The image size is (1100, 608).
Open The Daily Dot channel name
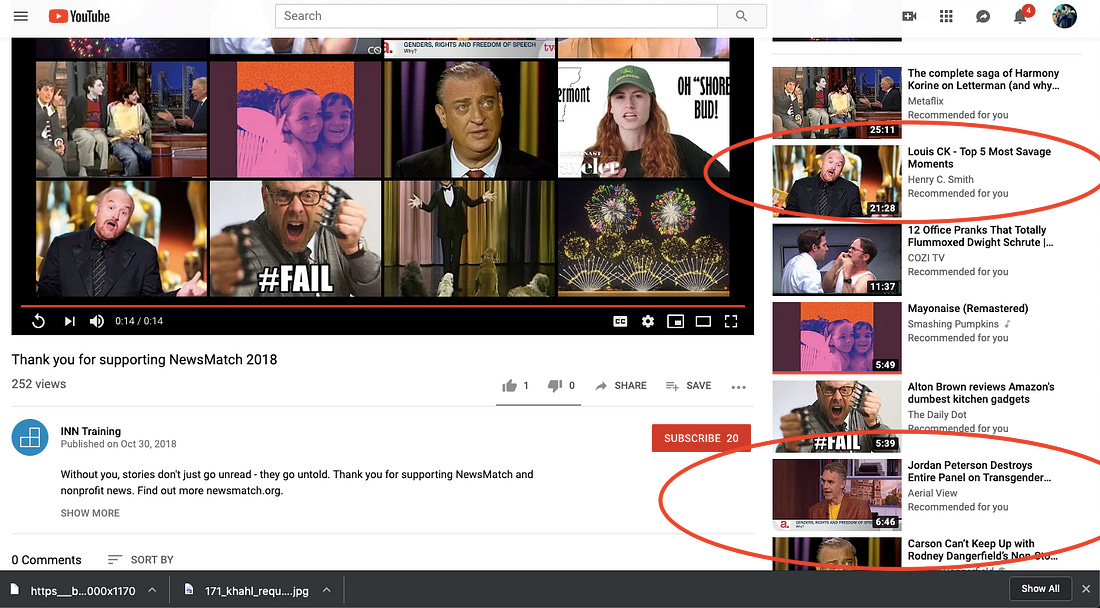[937, 415]
